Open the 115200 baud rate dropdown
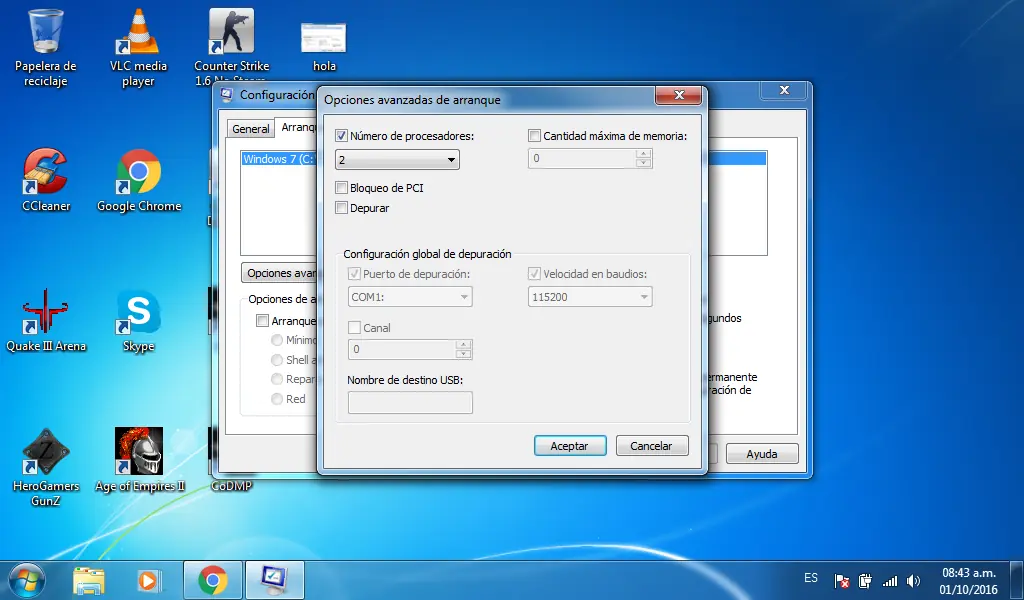 coord(590,297)
